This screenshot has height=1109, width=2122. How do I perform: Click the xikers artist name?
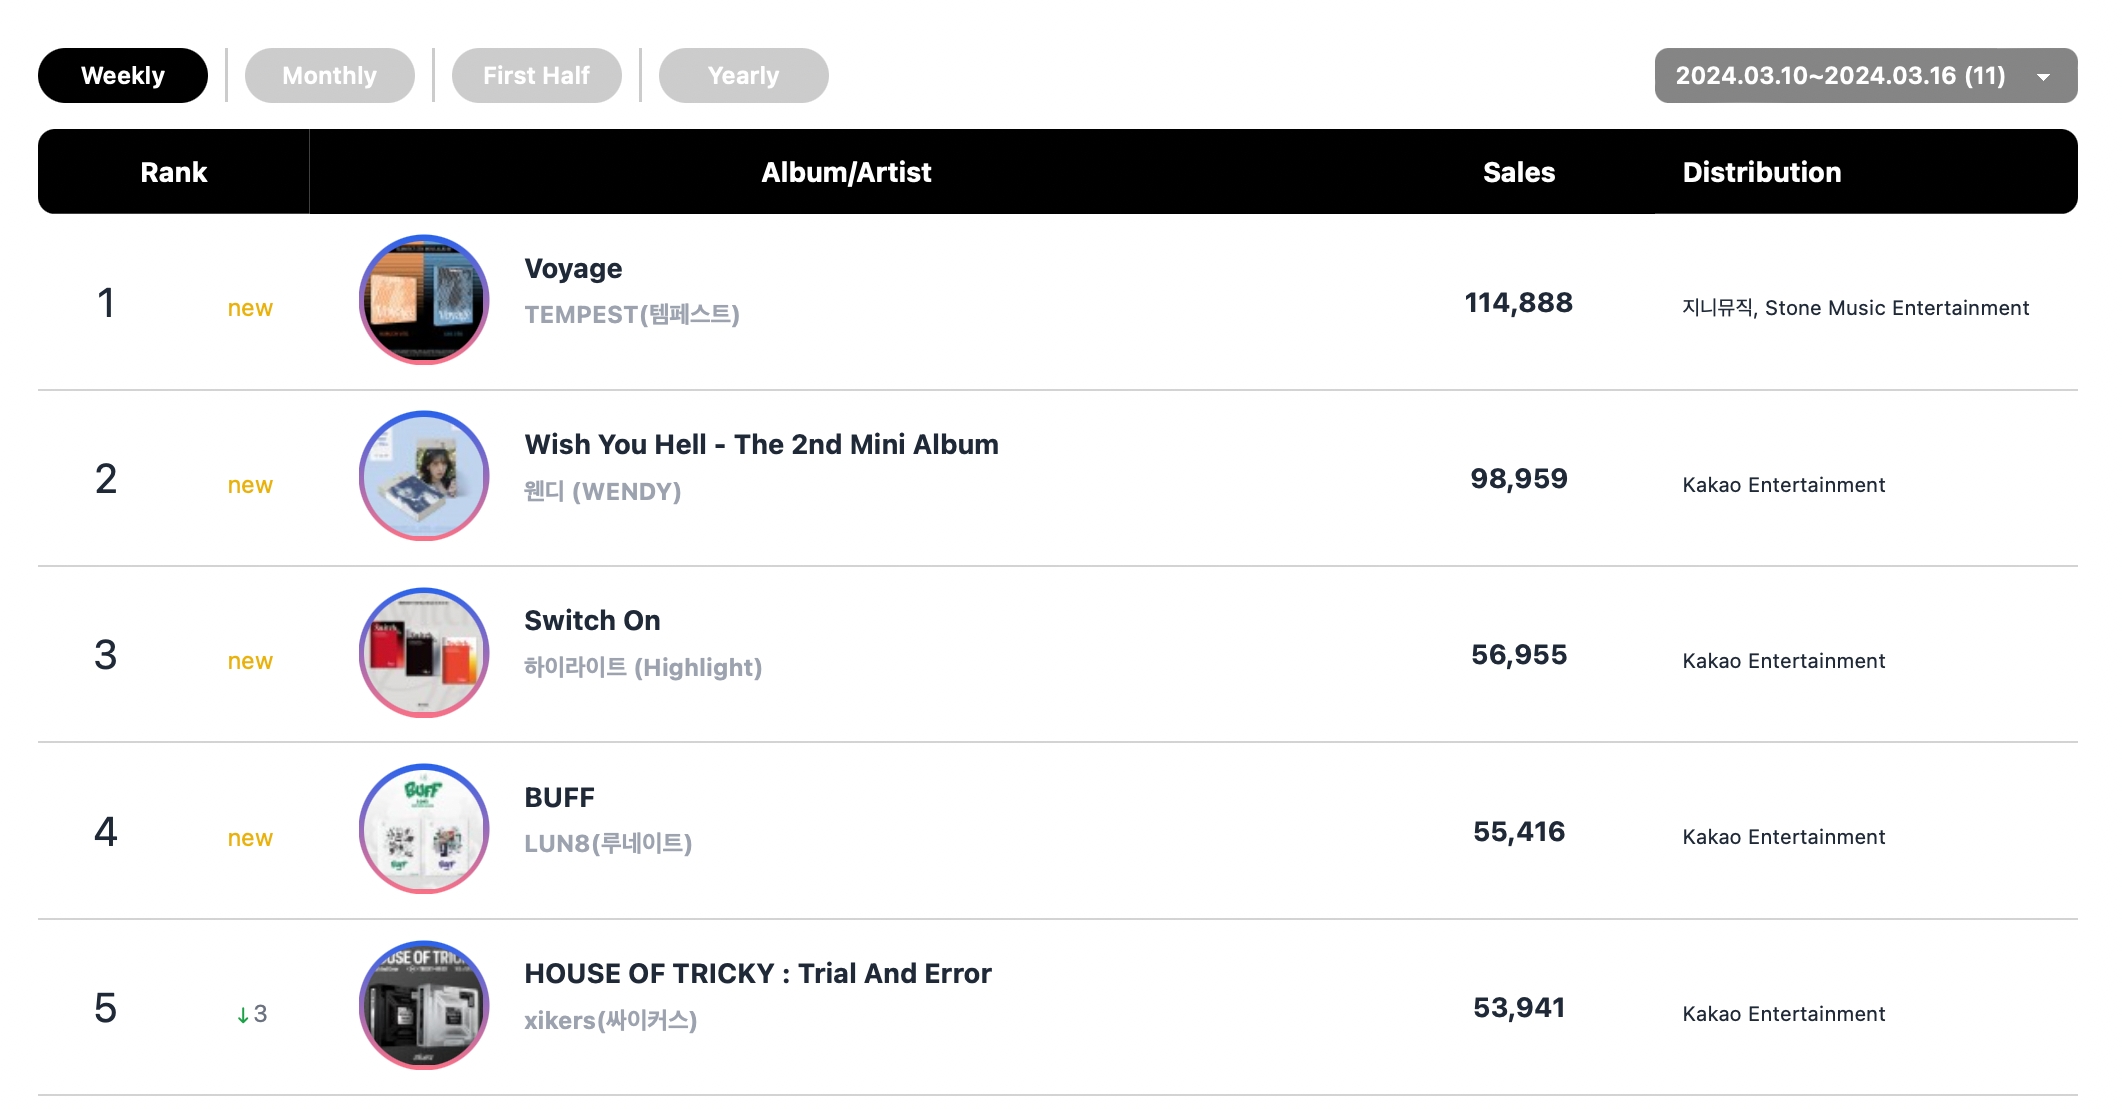610,1020
